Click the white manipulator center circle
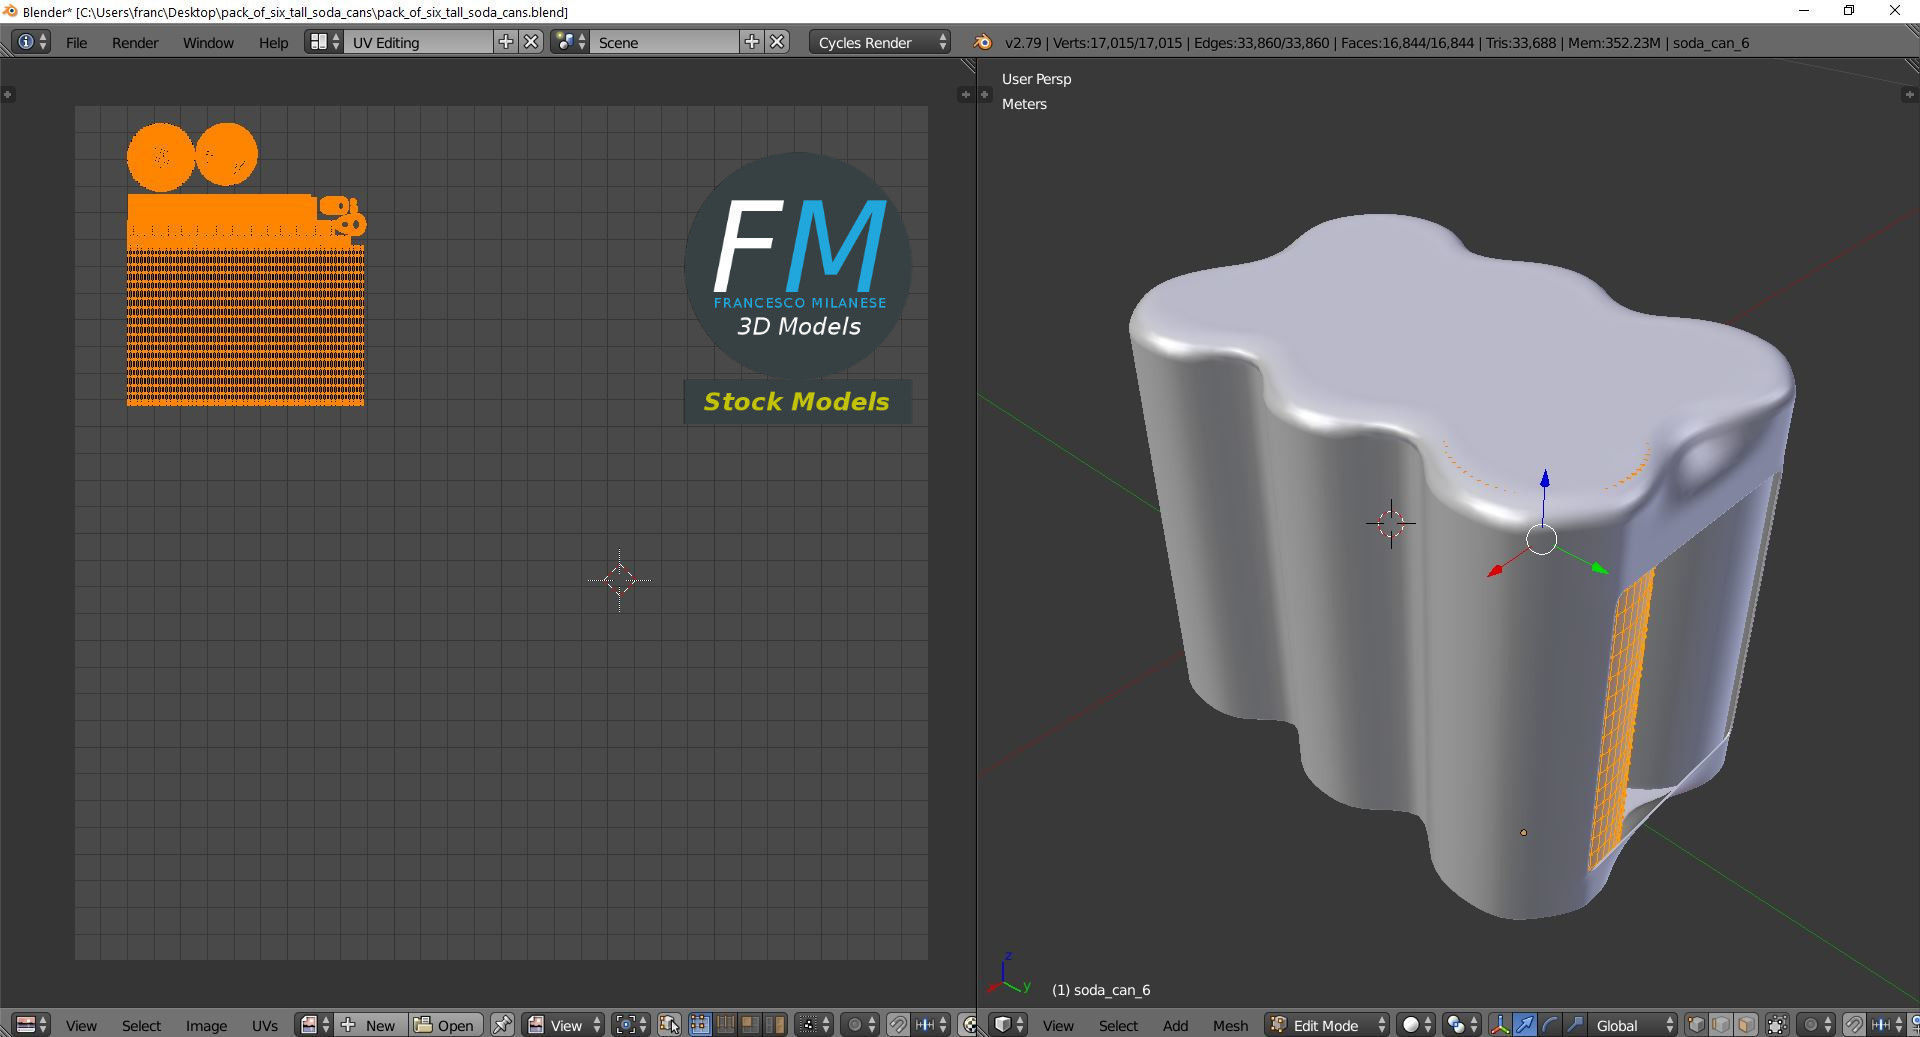Image resolution: width=1920 pixels, height=1037 pixels. tap(1542, 540)
